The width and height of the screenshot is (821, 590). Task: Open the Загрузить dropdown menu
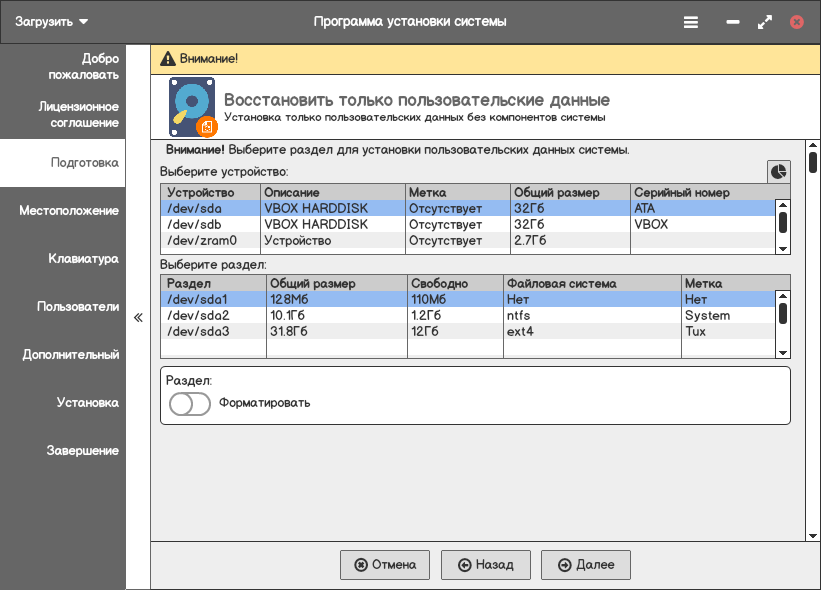click(x=52, y=21)
